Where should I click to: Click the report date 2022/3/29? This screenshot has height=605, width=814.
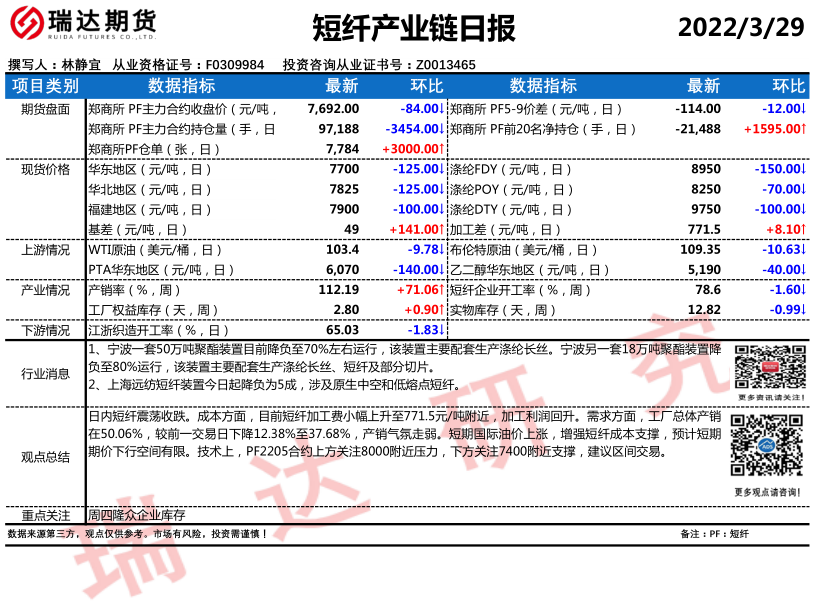click(x=741, y=28)
